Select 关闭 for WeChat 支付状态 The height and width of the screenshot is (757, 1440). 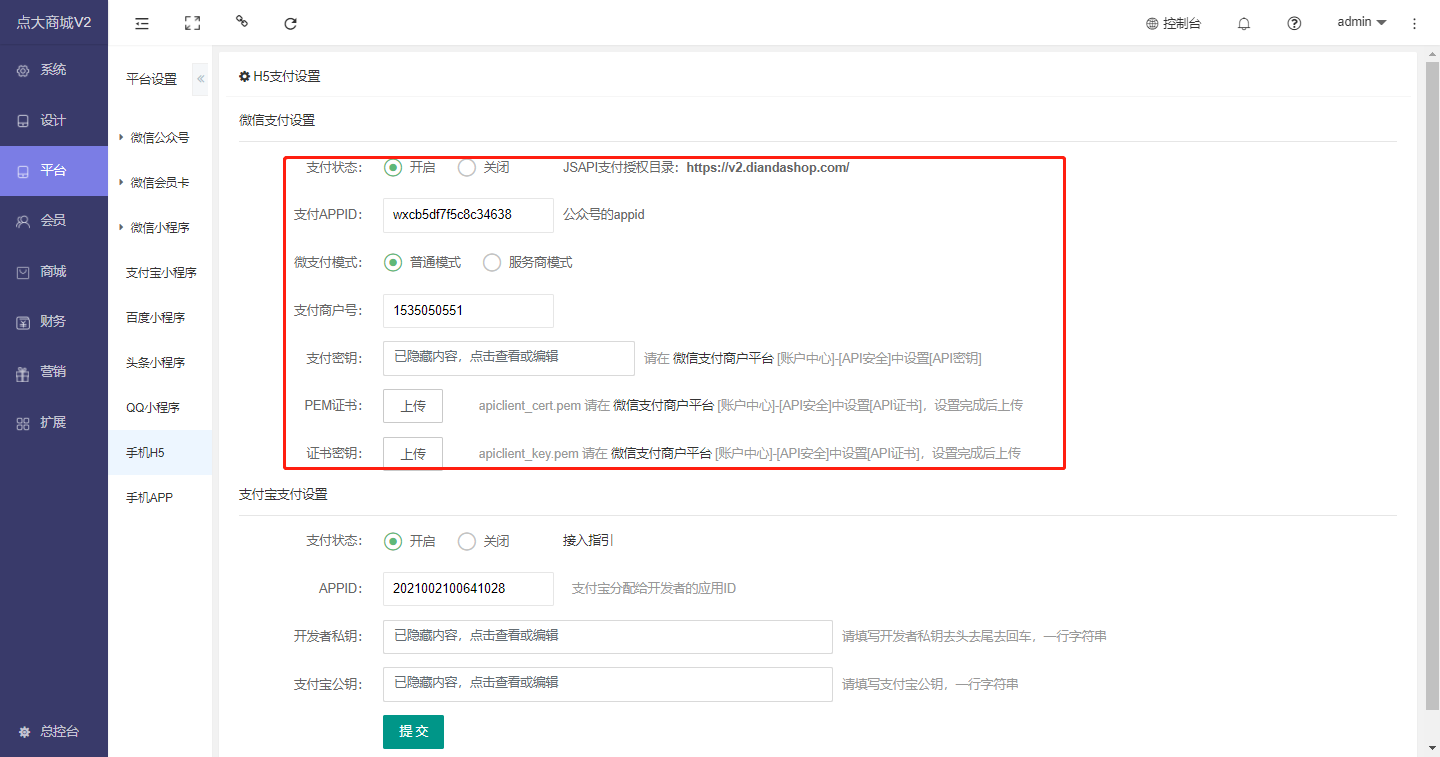point(467,168)
